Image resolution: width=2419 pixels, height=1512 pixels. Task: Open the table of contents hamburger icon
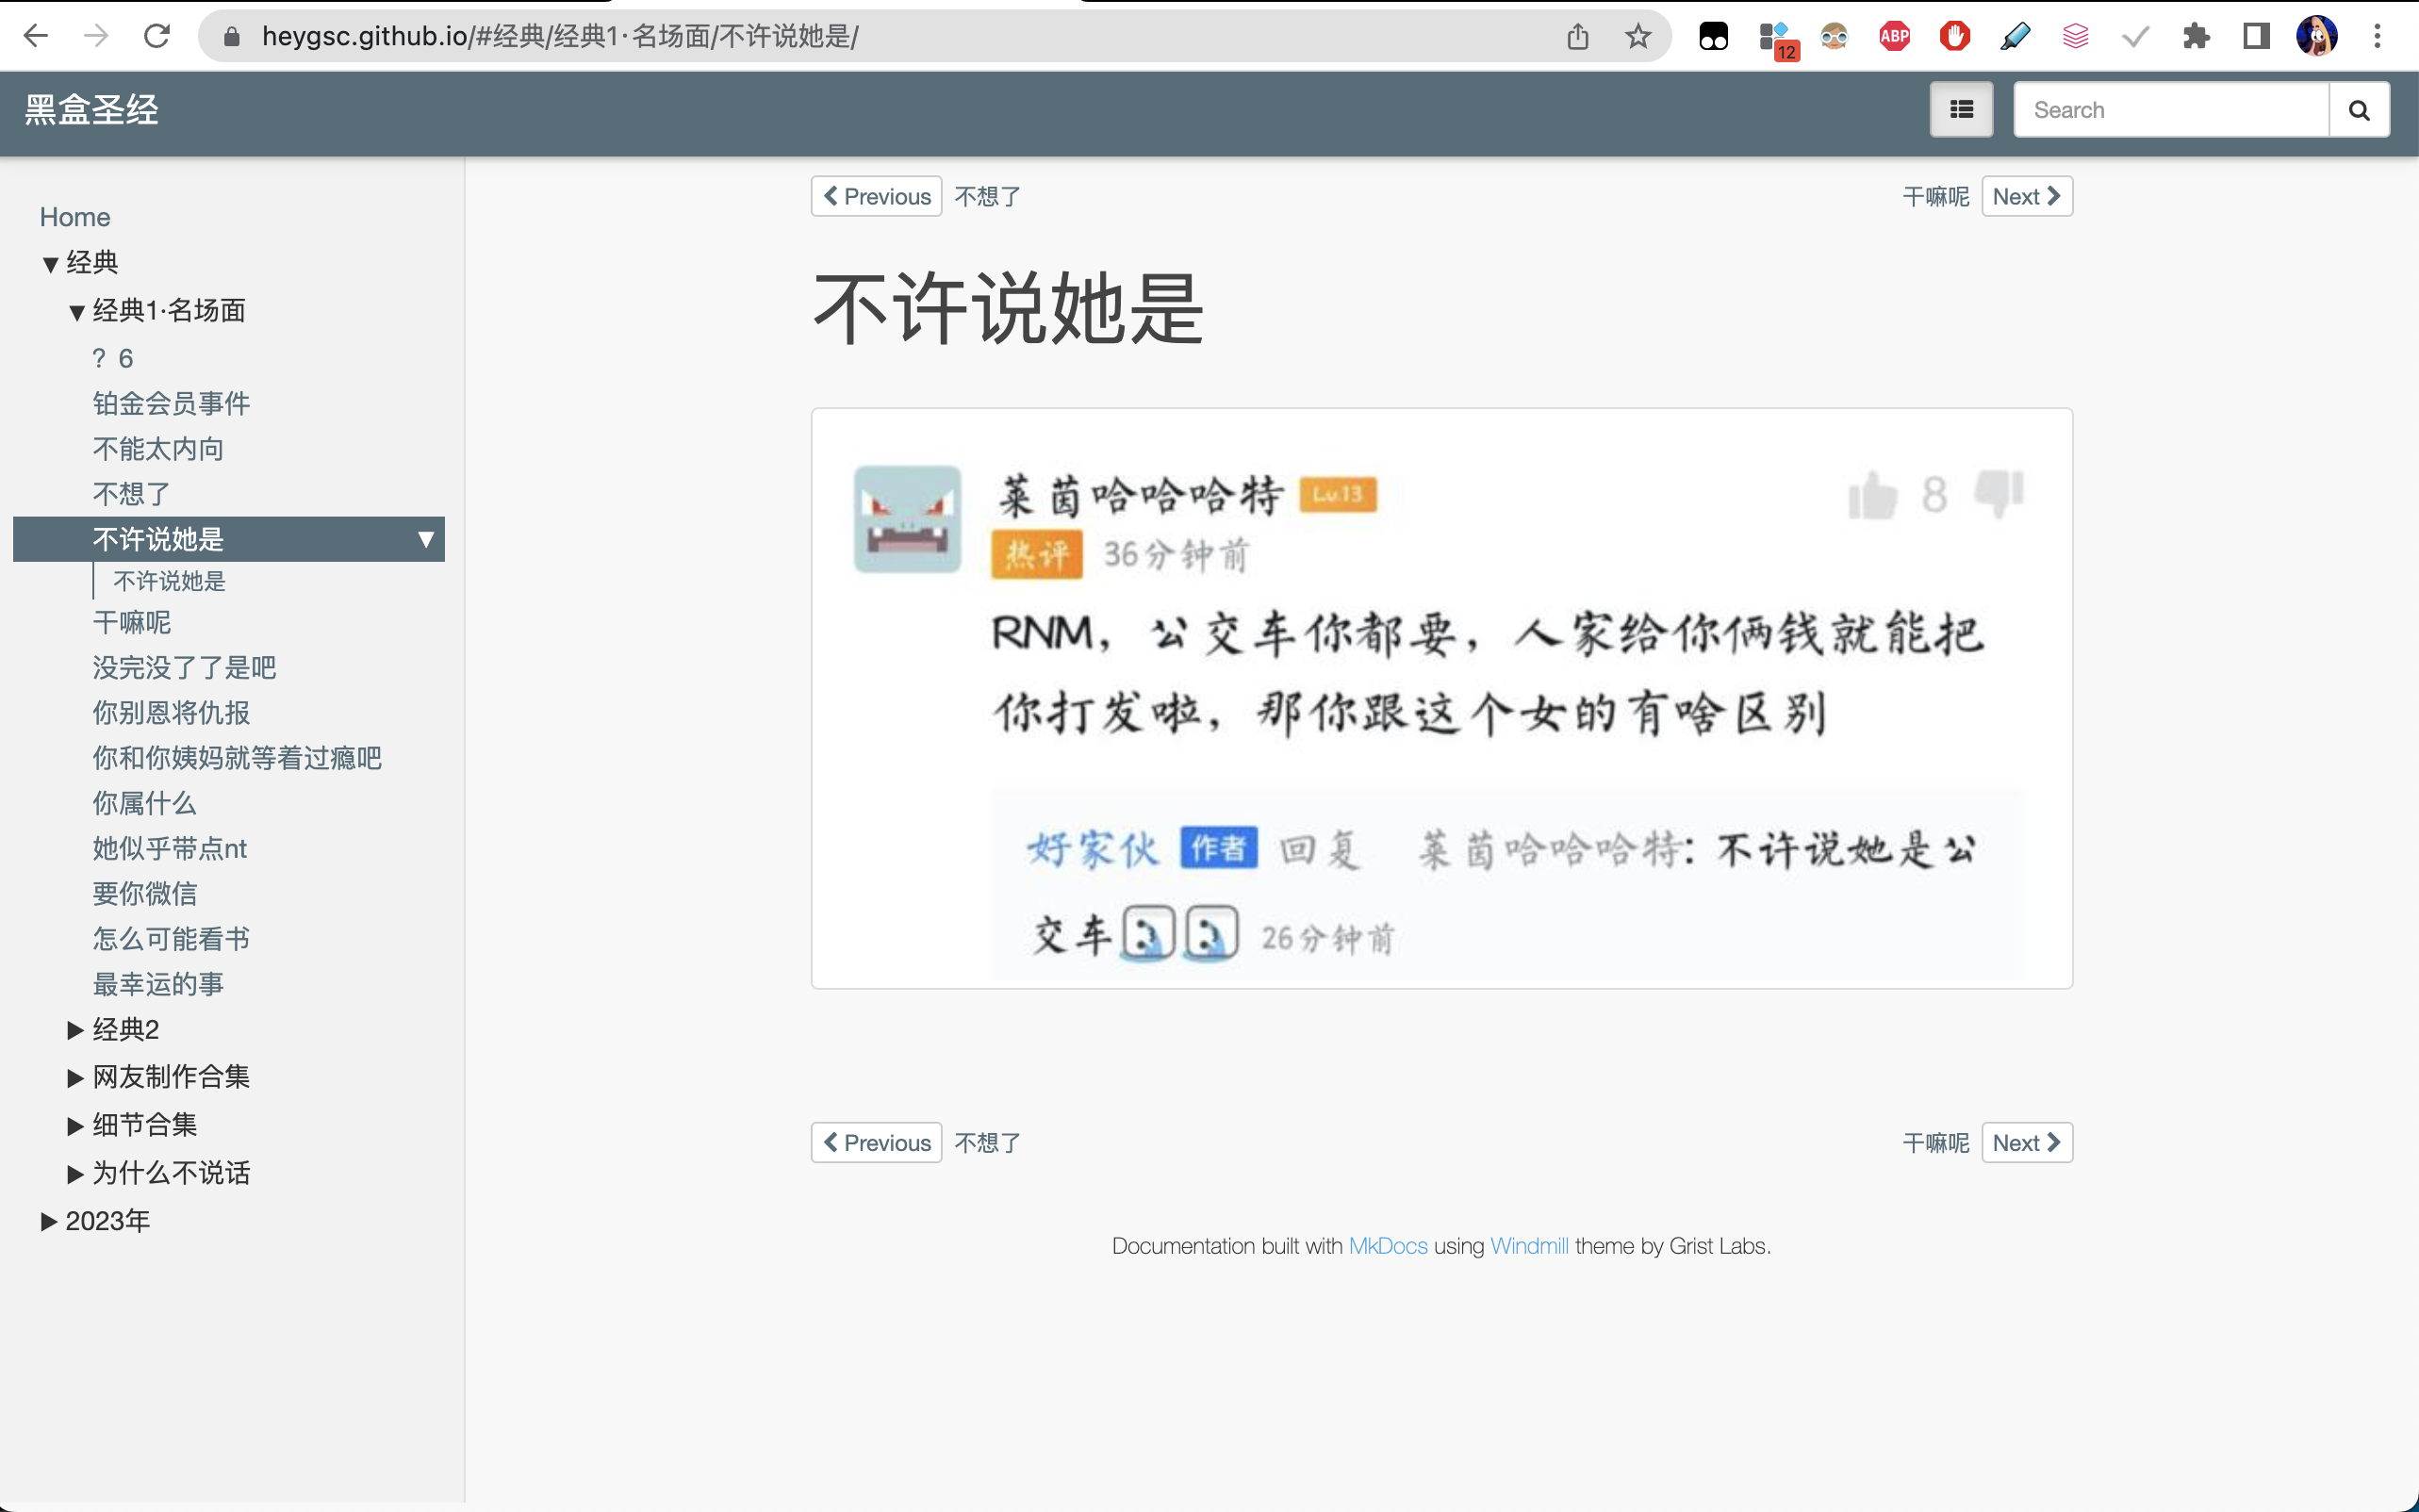tap(1960, 109)
